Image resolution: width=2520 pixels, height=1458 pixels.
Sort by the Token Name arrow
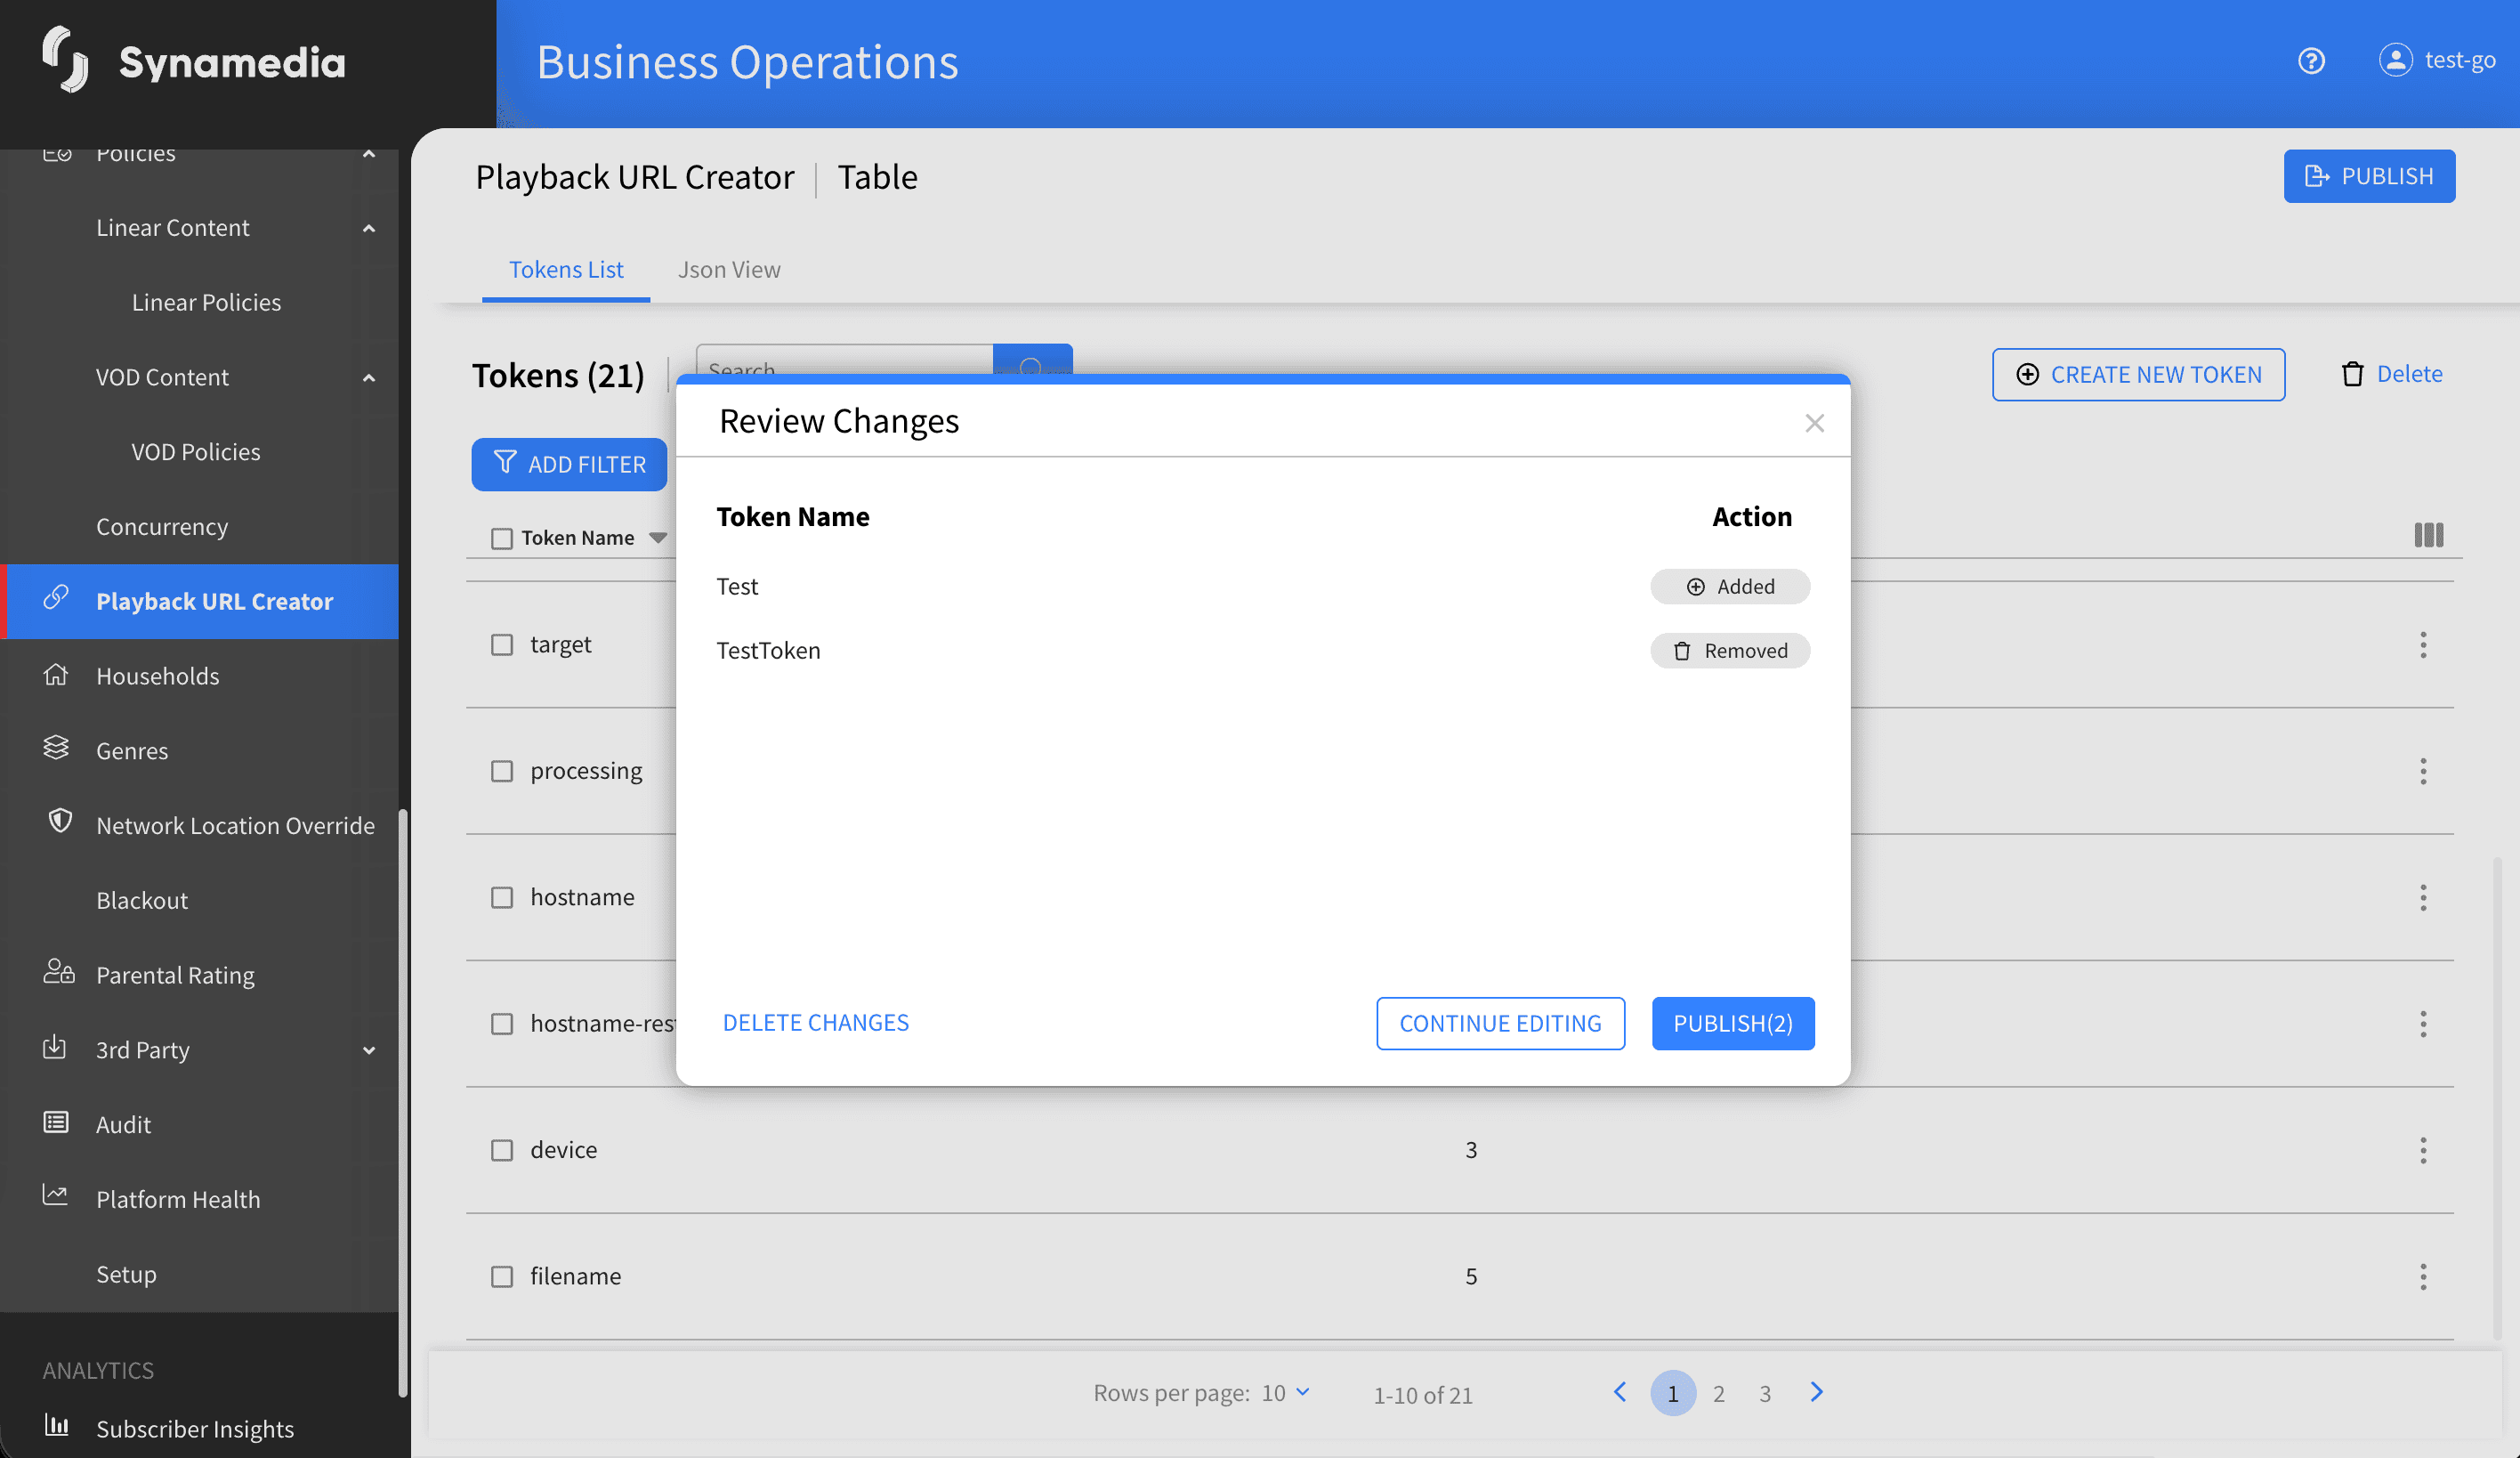point(658,538)
